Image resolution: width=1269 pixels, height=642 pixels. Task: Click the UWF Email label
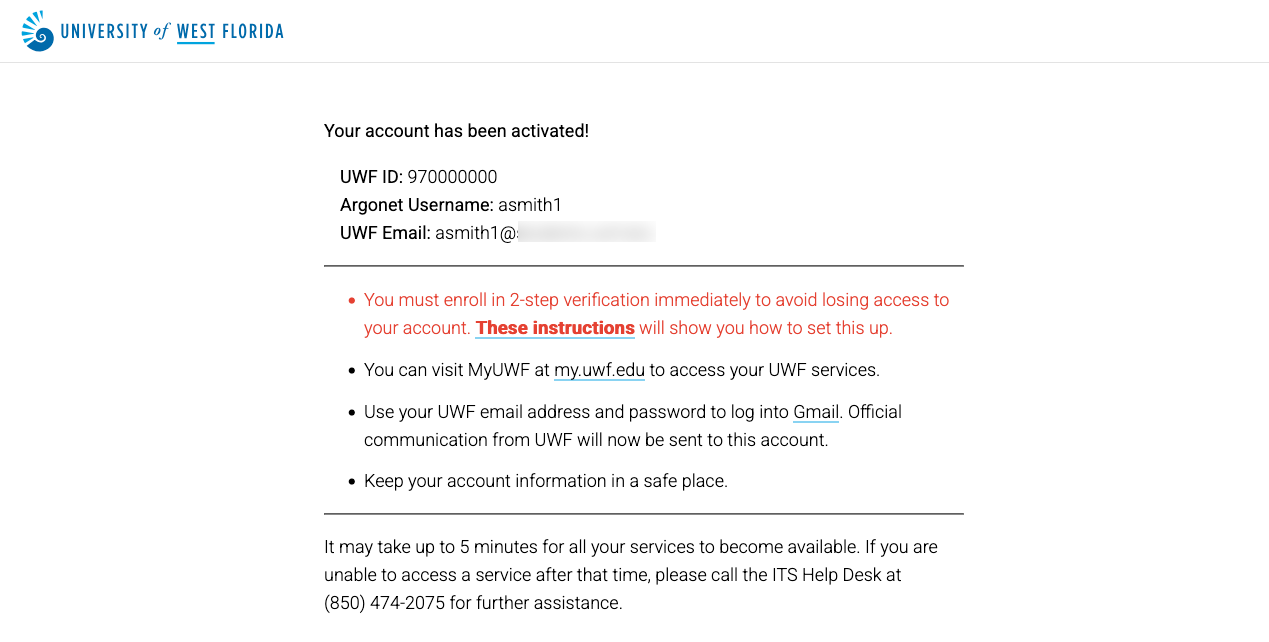pyautogui.click(x=385, y=233)
